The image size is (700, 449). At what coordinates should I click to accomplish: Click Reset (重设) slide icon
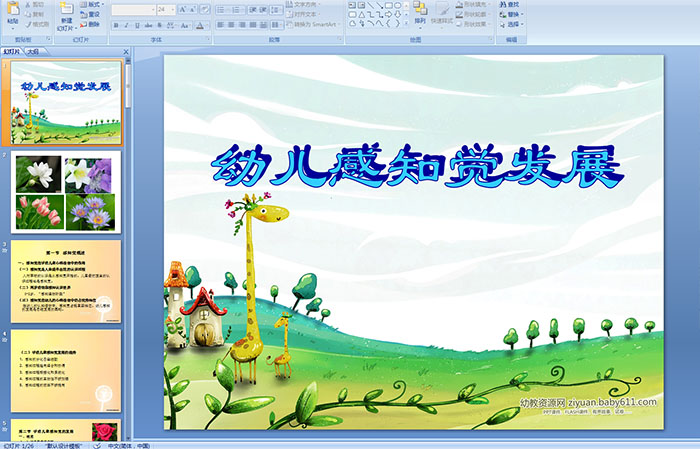(x=83, y=14)
